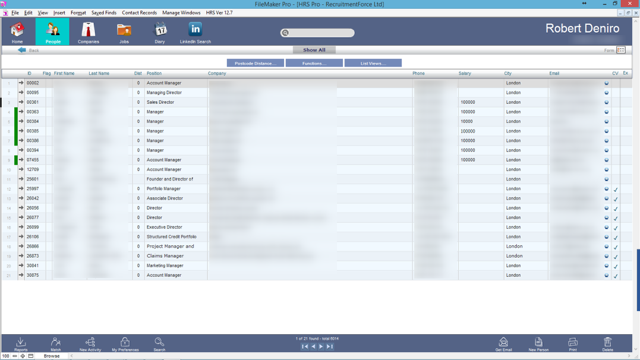
Task: Open the Manage Windows menu
Action: pos(181,13)
